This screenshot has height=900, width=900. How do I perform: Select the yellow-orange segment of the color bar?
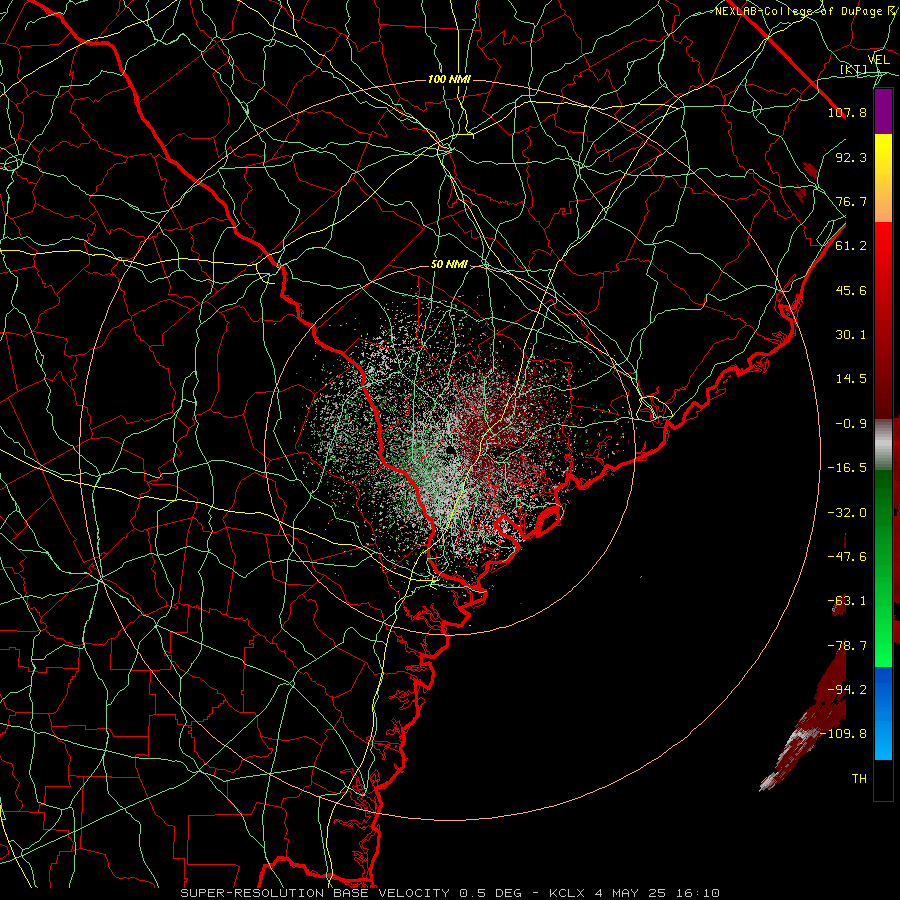pos(883,178)
